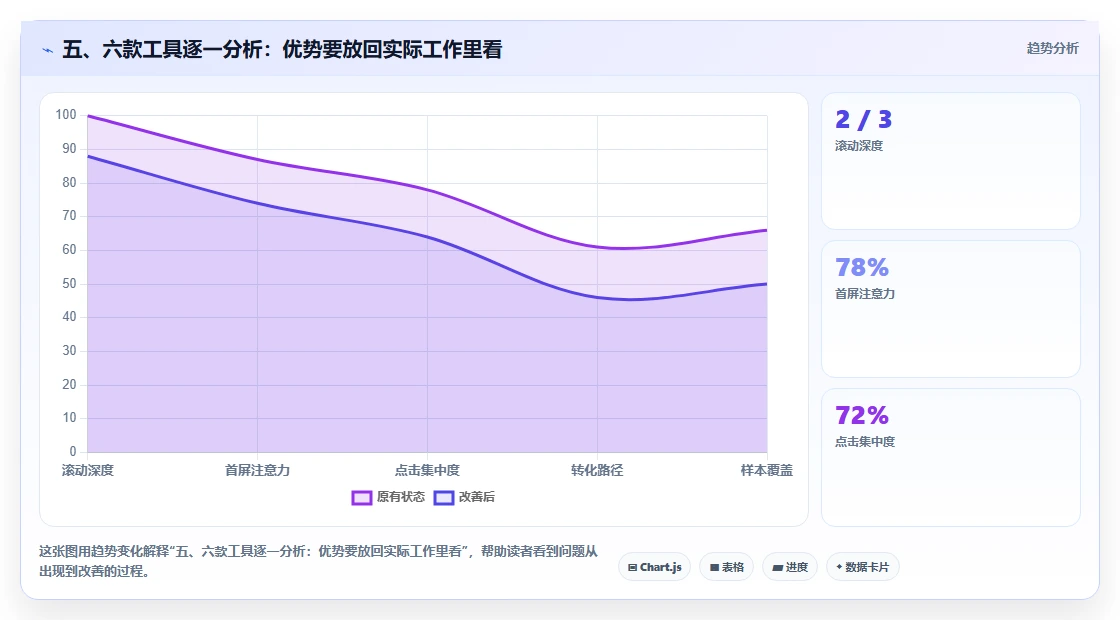Click the 表格 tag
The width and height of the screenshot is (1120, 620).
click(726, 567)
